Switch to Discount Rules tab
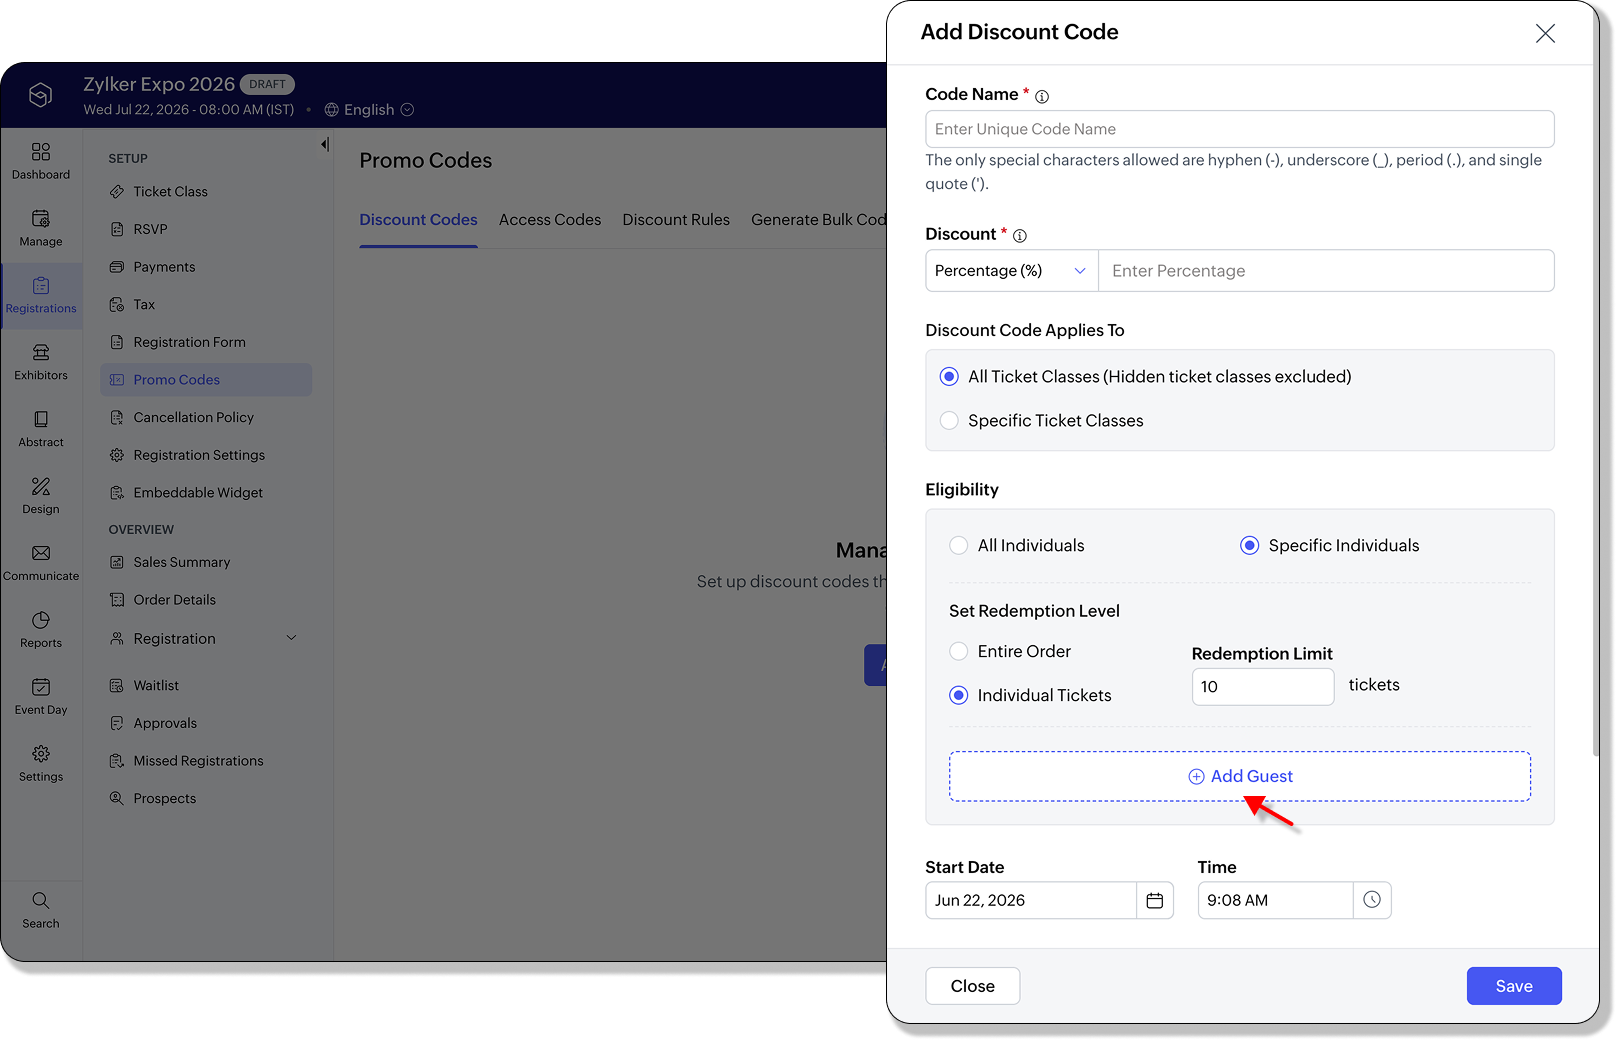 click(676, 220)
